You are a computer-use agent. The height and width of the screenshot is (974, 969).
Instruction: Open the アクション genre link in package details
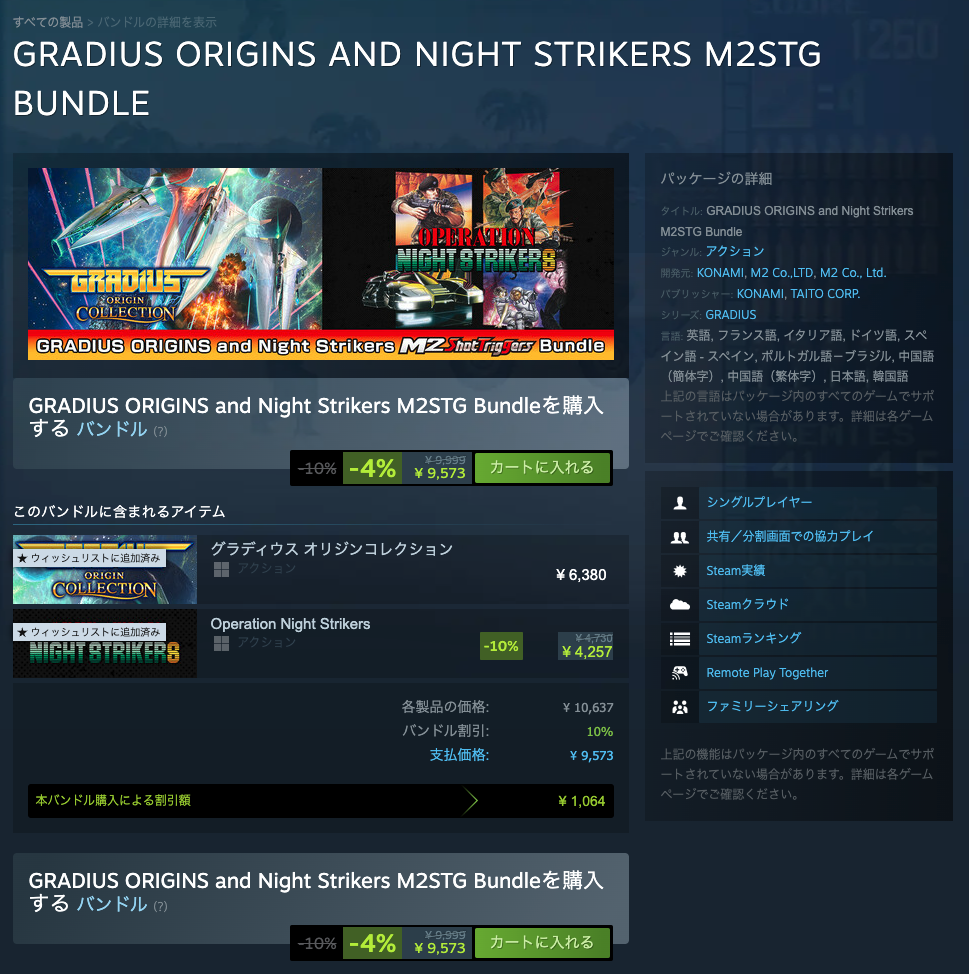[735, 251]
